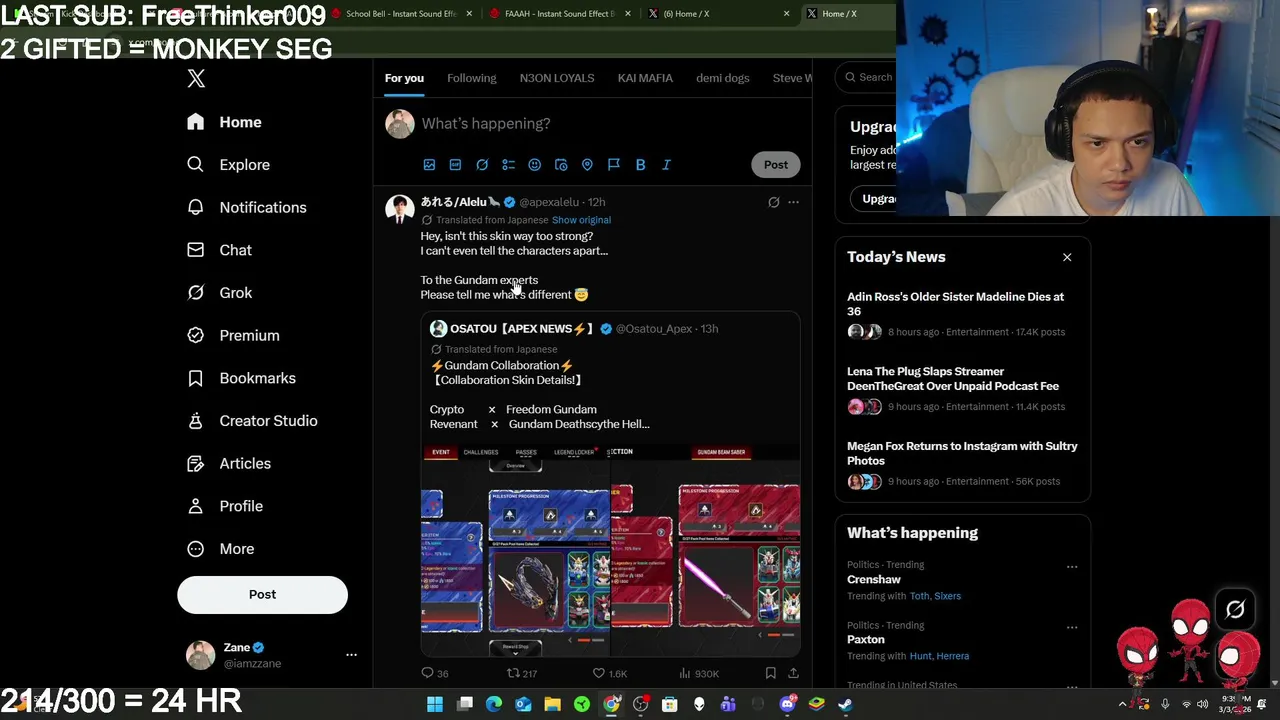Close the Today's News panel
This screenshot has width=1280, height=720.
click(x=1067, y=258)
